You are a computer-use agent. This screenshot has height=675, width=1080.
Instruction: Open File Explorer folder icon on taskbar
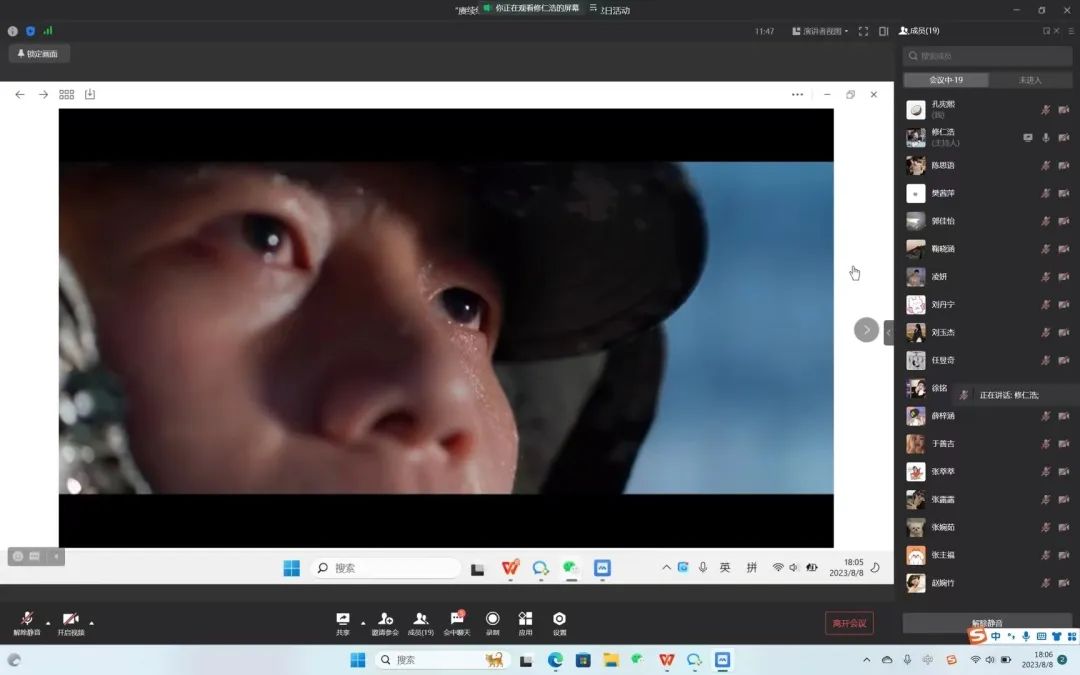tap(611, 660)
